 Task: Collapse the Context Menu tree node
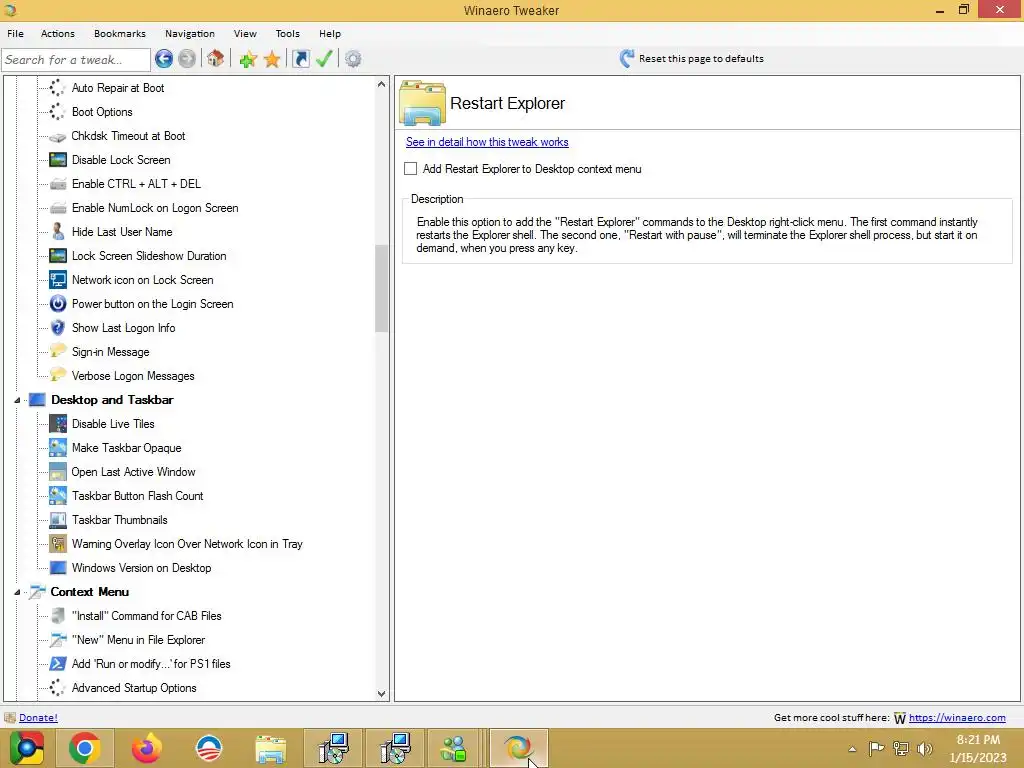coord(17,592)
